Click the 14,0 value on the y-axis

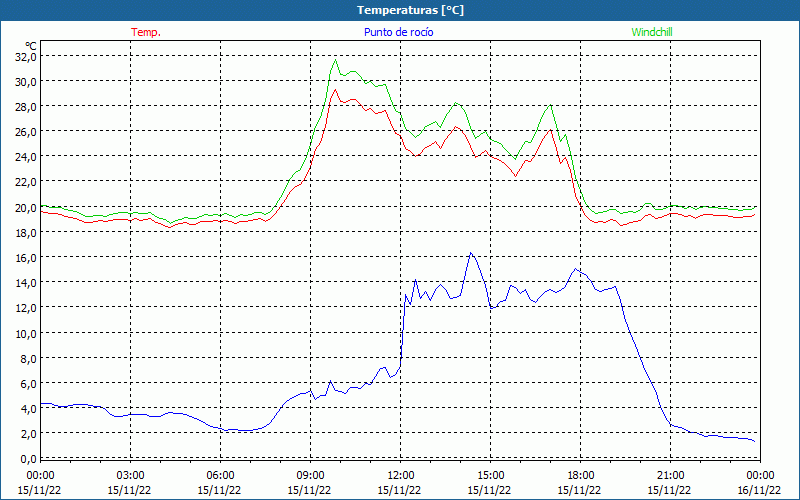pos(26,283)
